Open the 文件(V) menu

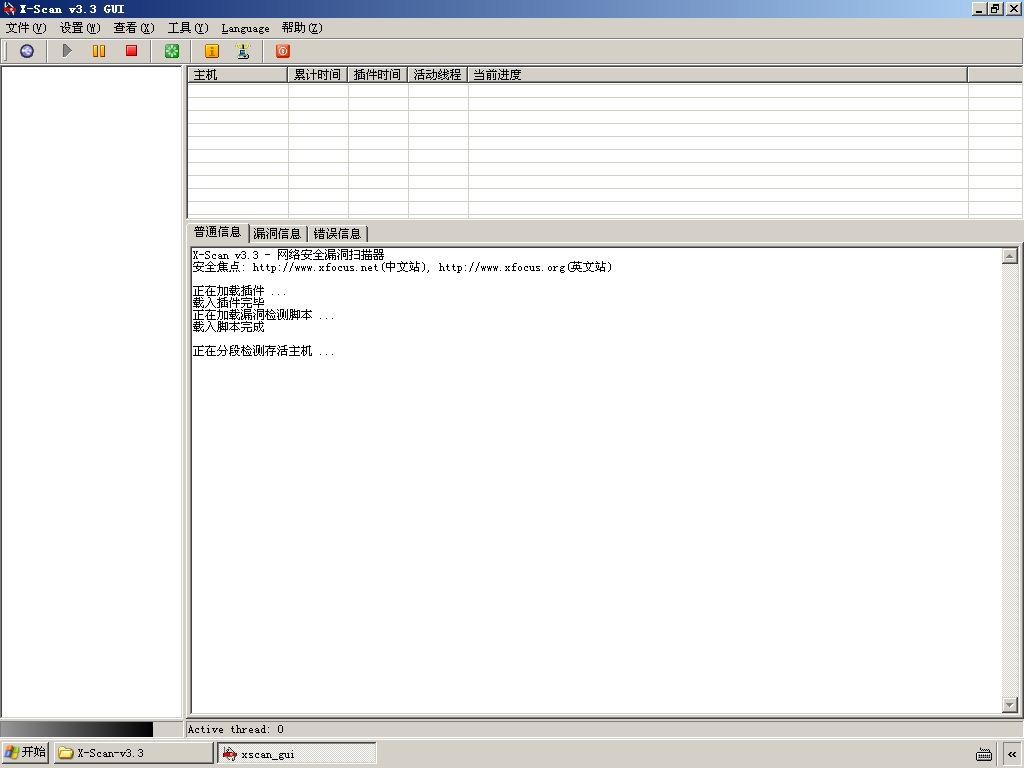coord(26,28)
